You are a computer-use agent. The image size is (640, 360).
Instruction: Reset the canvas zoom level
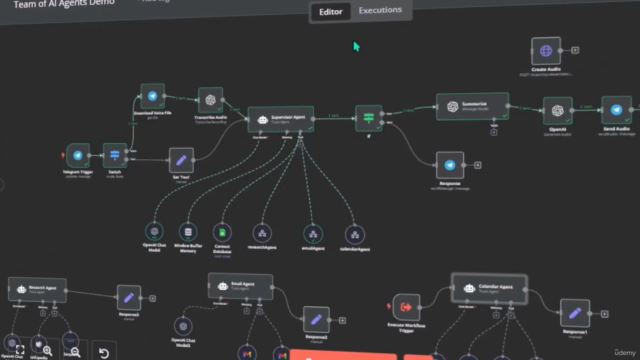pyautogui.click(x=104, y=353)
